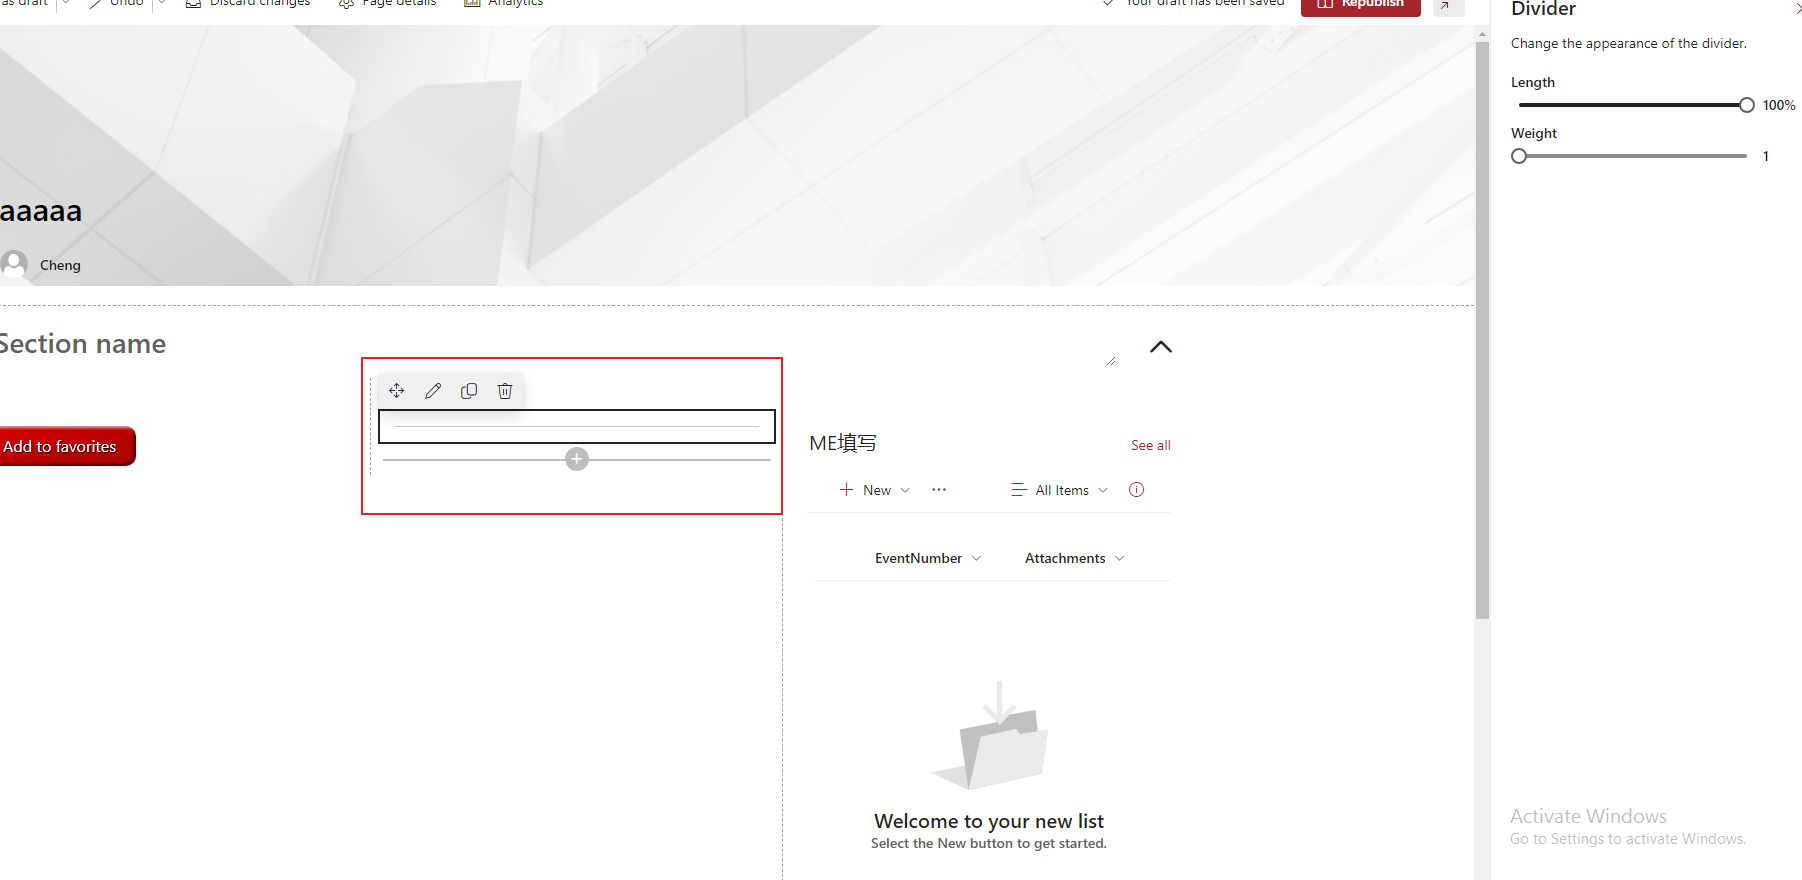Click the Length slider handle

point(1747,105)
